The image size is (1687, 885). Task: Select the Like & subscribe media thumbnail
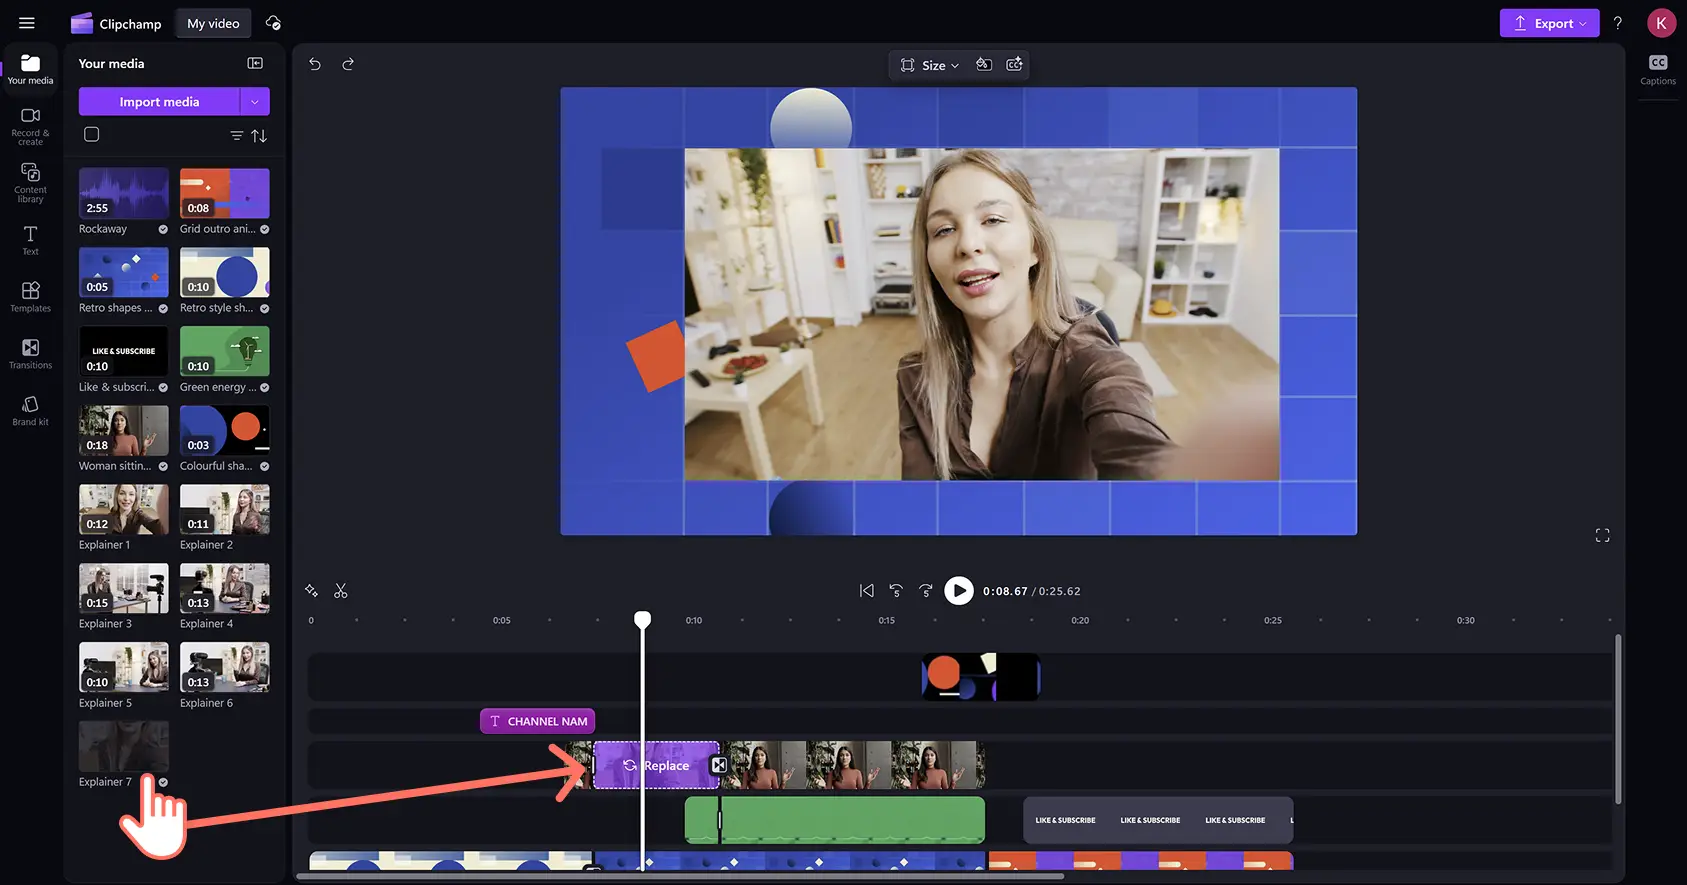pyautogui.click(x=124, y=351)
